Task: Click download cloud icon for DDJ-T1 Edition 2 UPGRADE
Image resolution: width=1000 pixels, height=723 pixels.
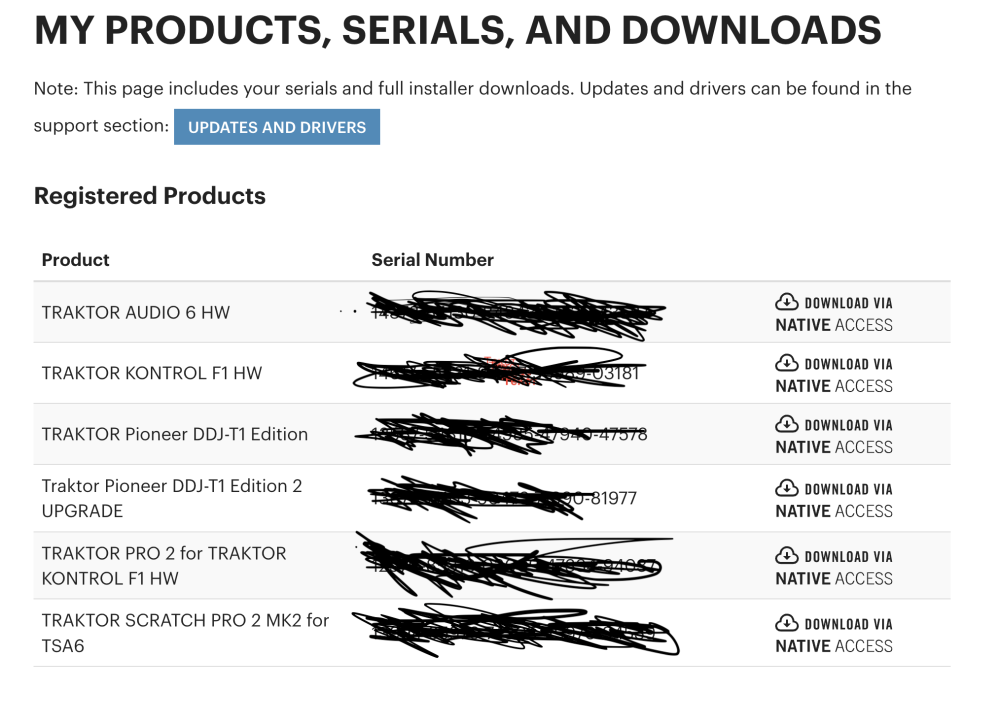Action: [786, 488]
